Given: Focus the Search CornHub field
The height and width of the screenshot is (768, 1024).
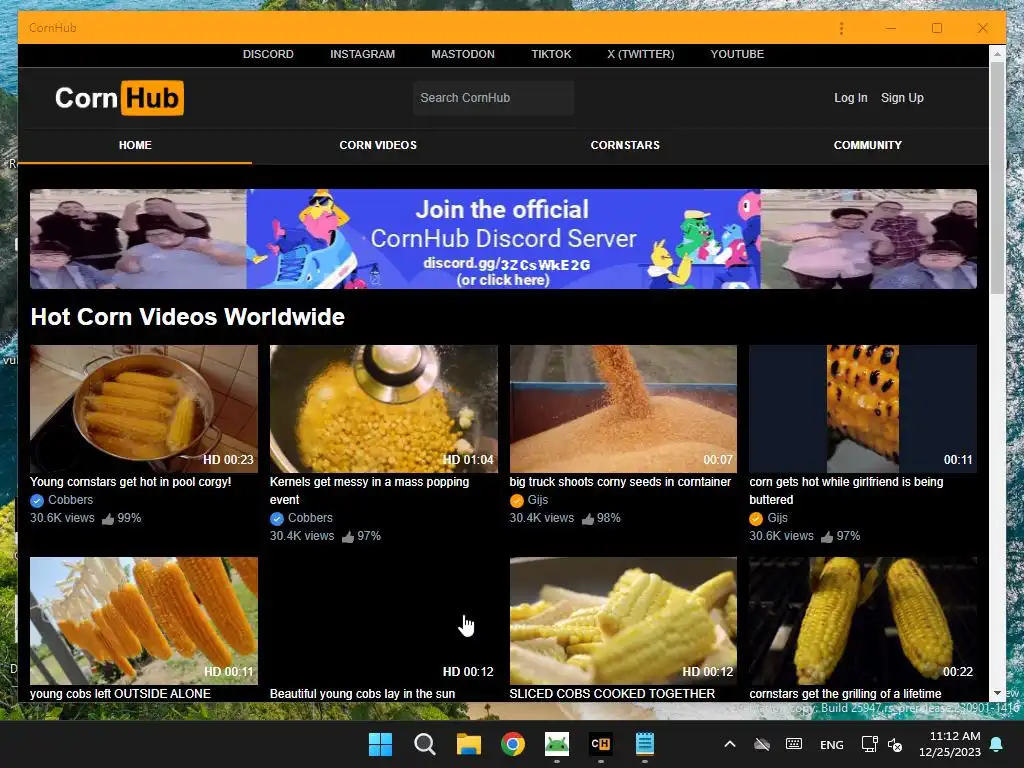Looking at the screenshot, I should click(493, 98).
